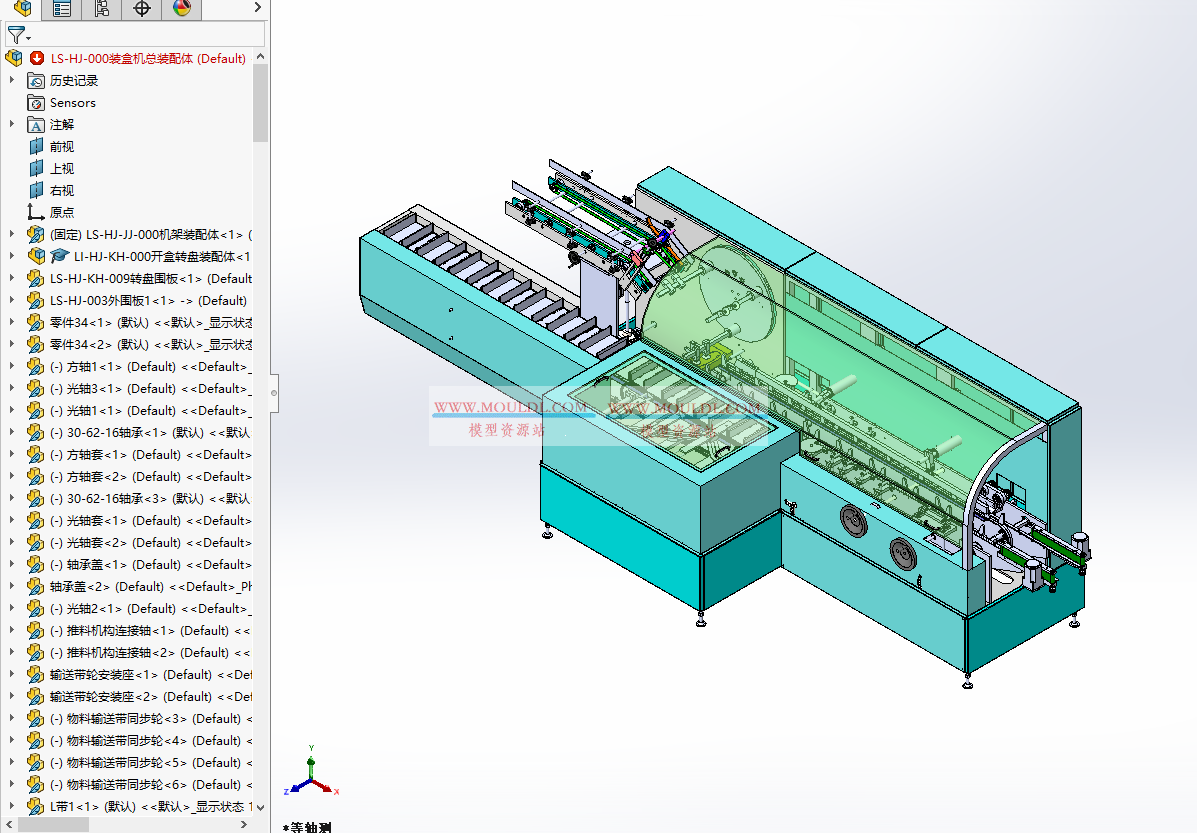Select the FeatureManager design tree tab
1197x833 pixels.
(22, 9)
